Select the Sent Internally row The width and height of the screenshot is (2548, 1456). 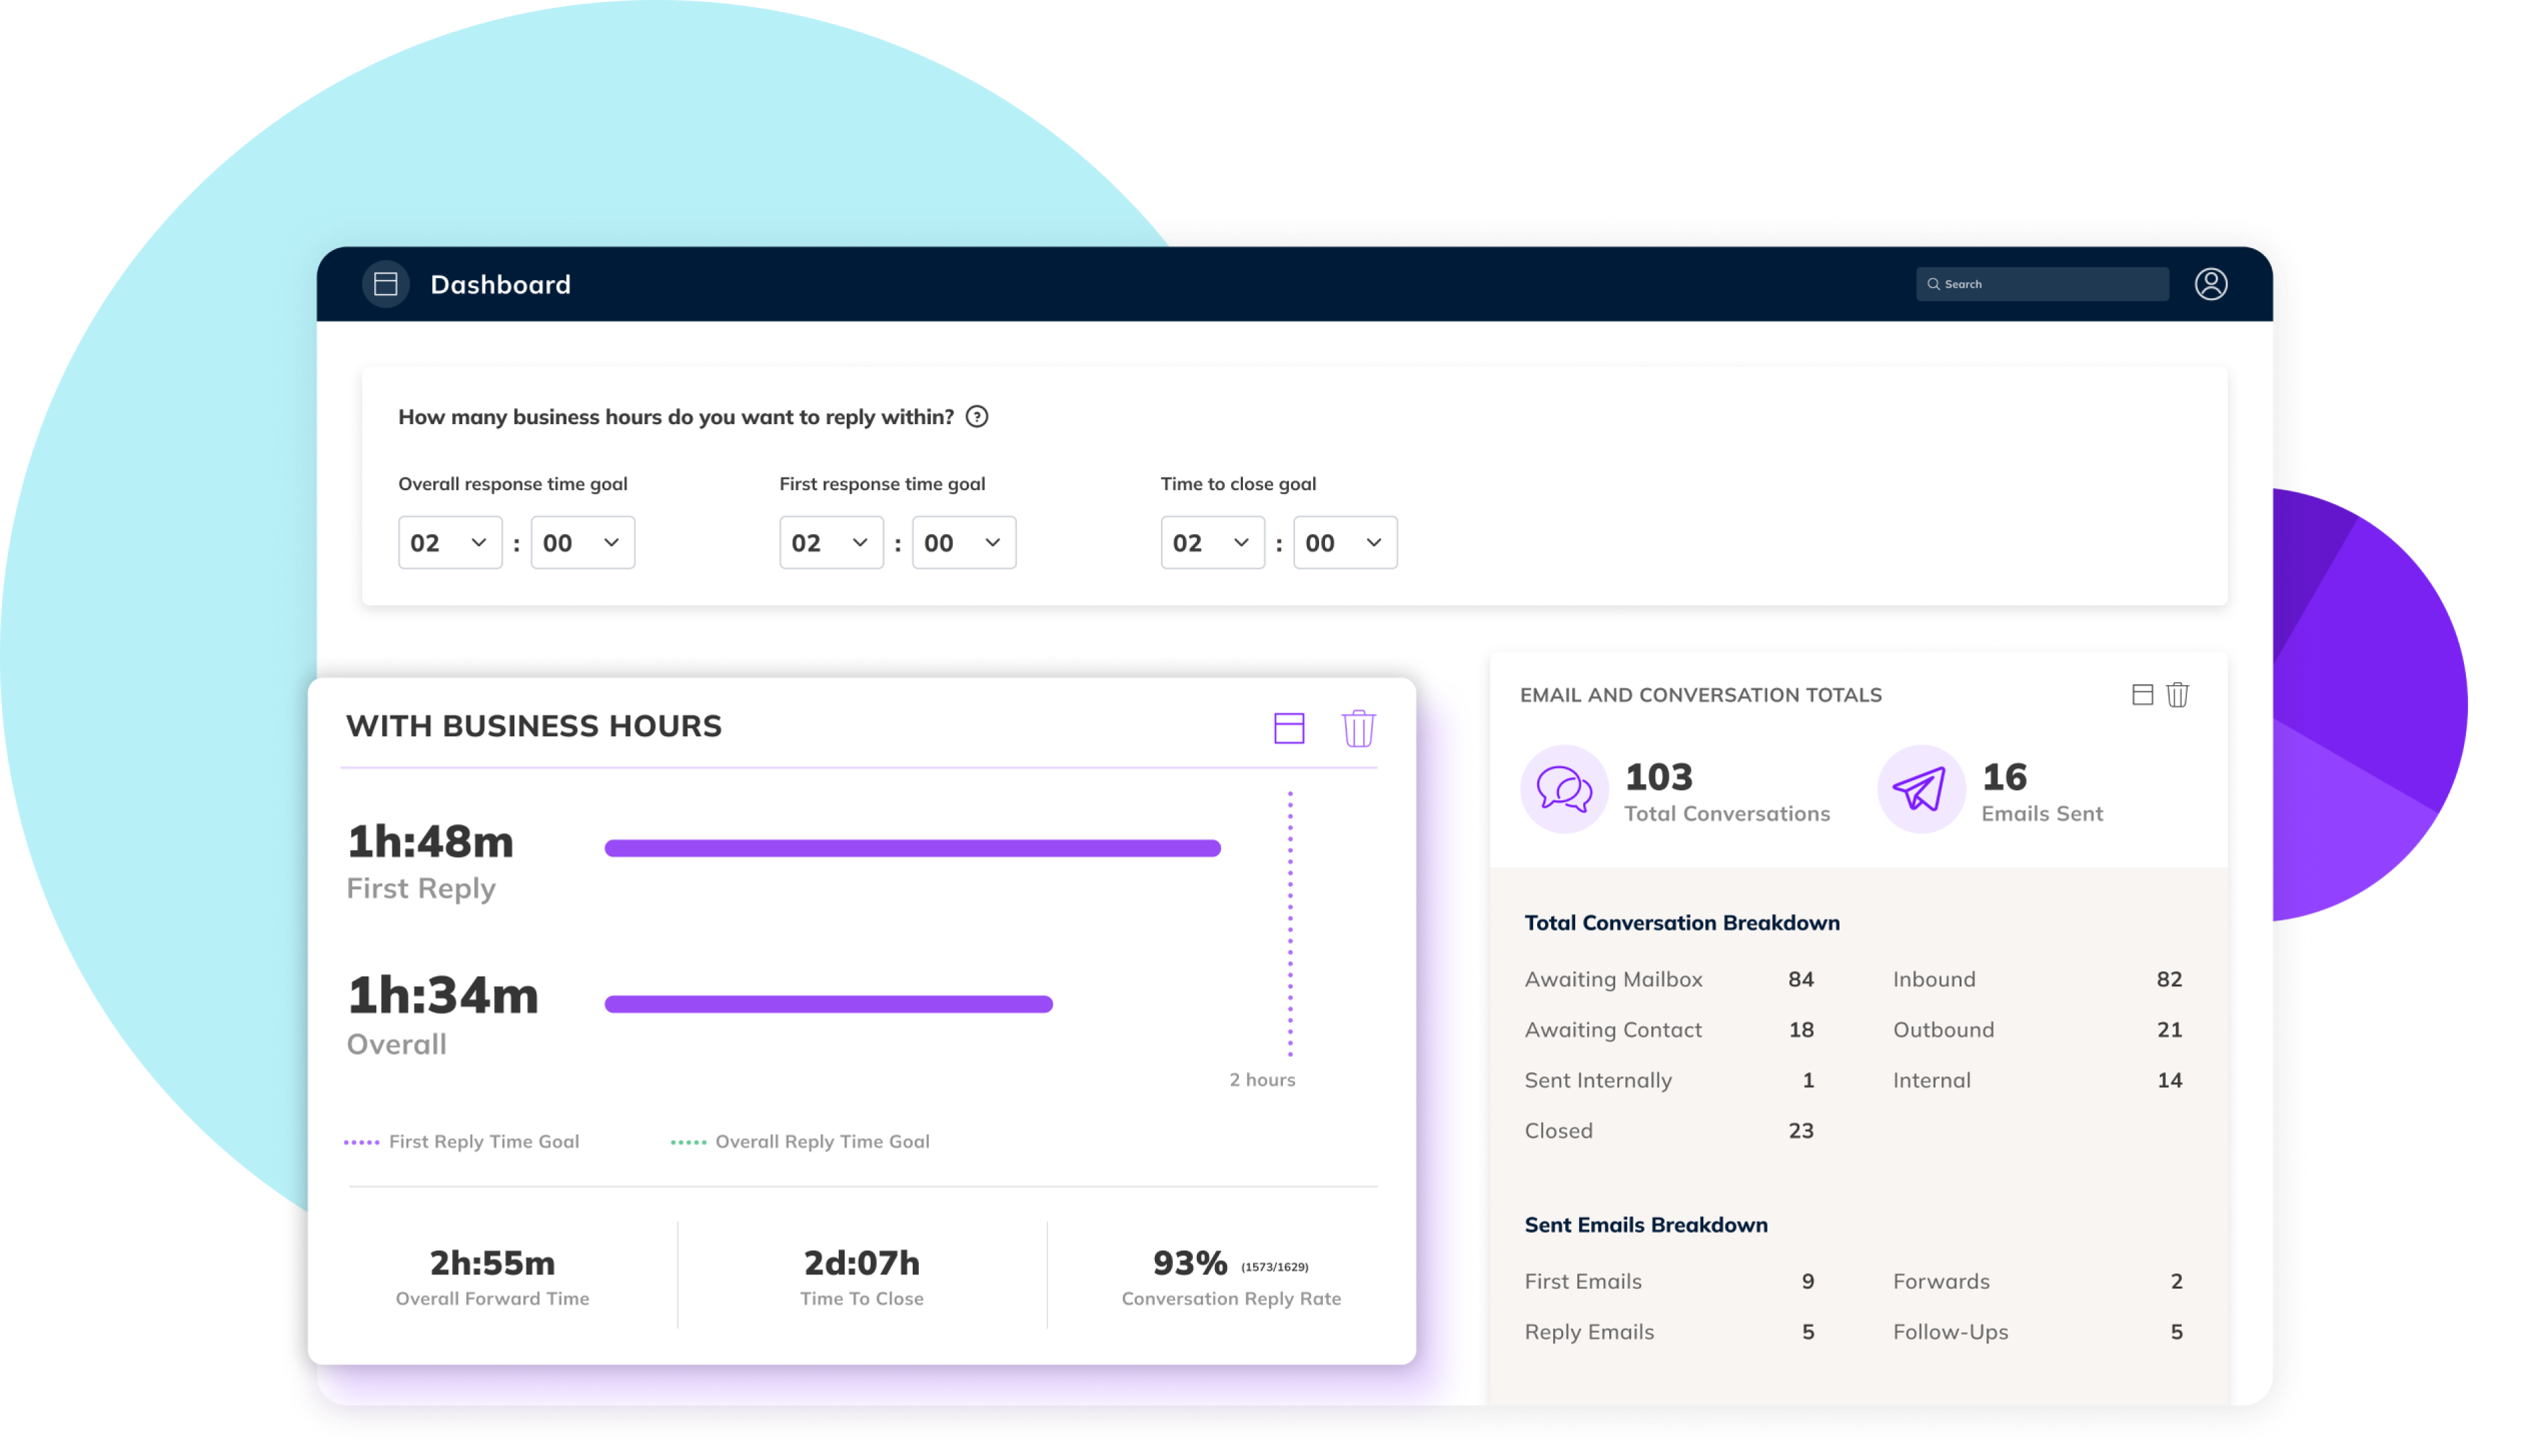point(1670,1081)
